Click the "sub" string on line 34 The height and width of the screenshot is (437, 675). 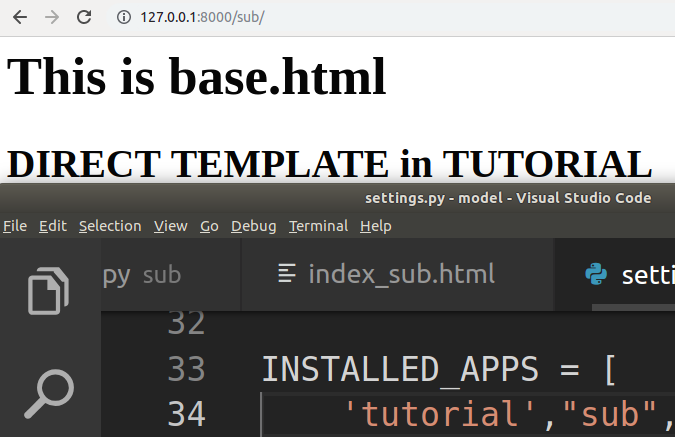tap(610, 414)
